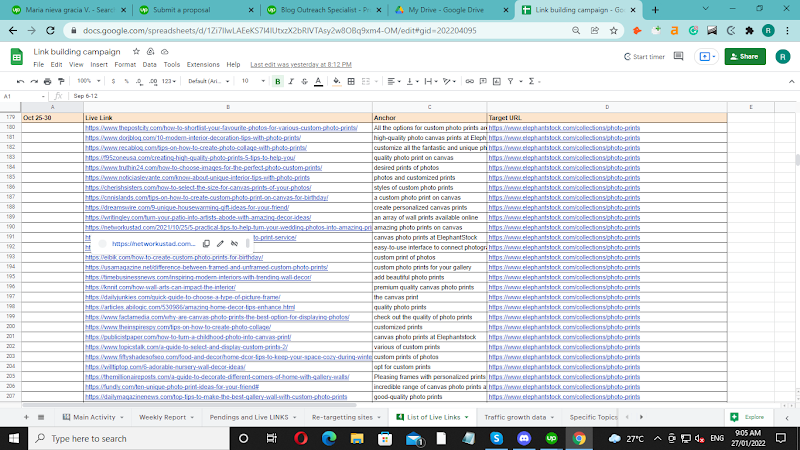
Task: Open the text color picker
Action: point(318,81)
